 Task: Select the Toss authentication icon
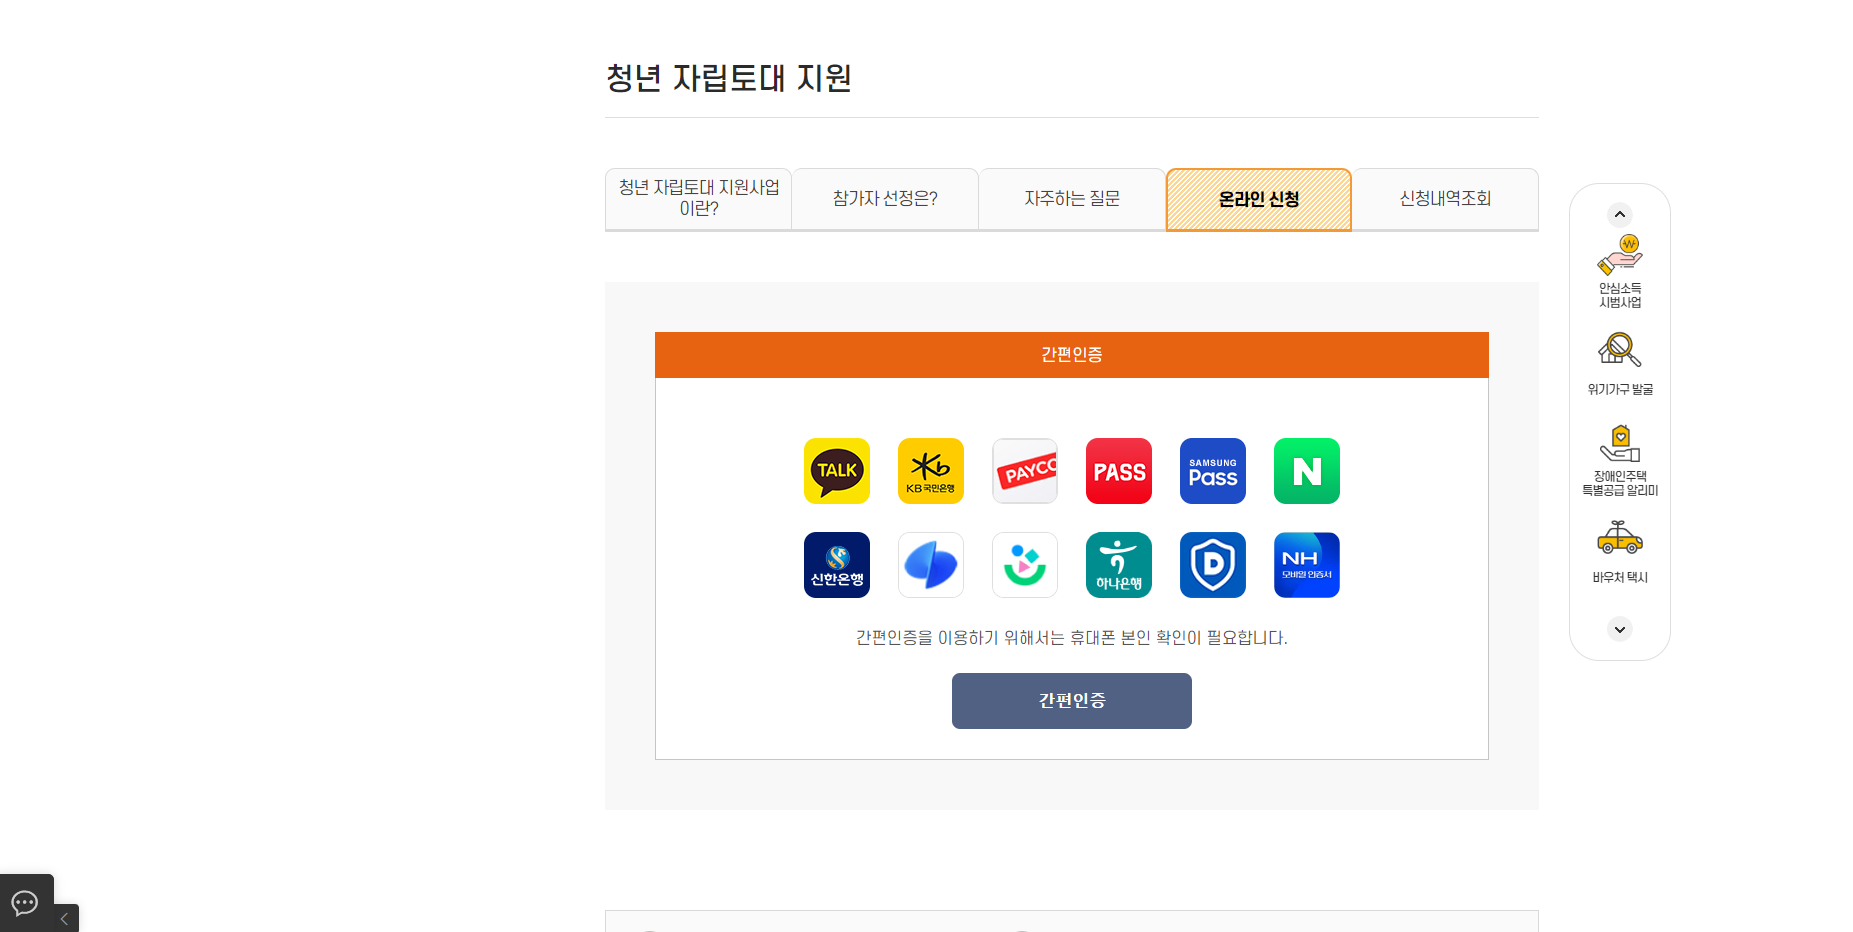click(930, 565)
